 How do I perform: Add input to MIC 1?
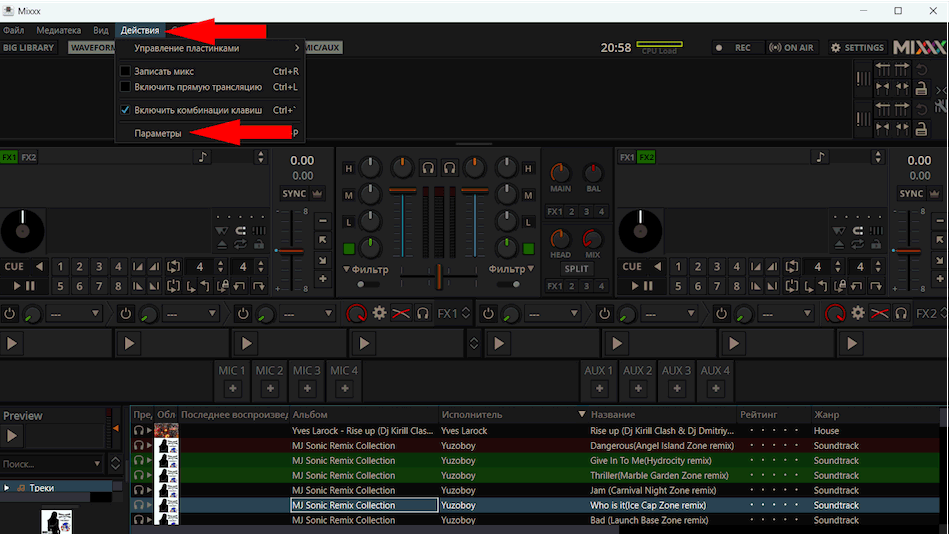[x=233, y=389]
